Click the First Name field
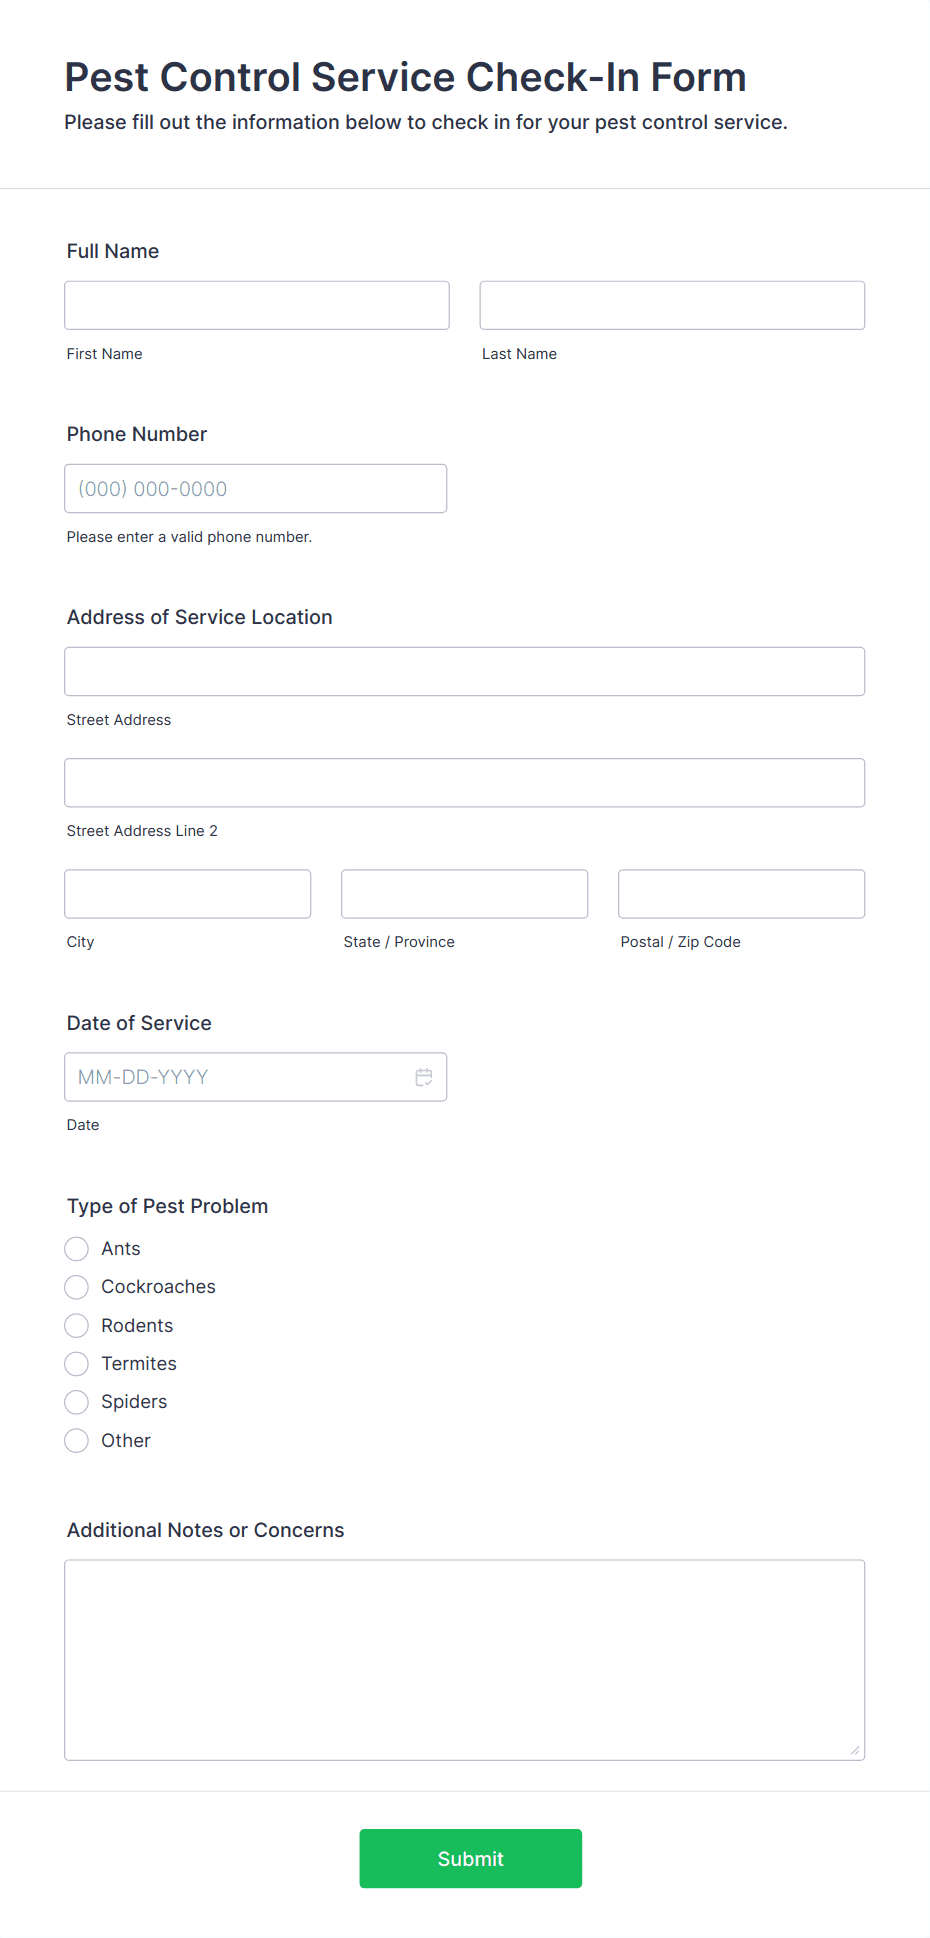930x1938 pixels. click(x=257, y=305)
